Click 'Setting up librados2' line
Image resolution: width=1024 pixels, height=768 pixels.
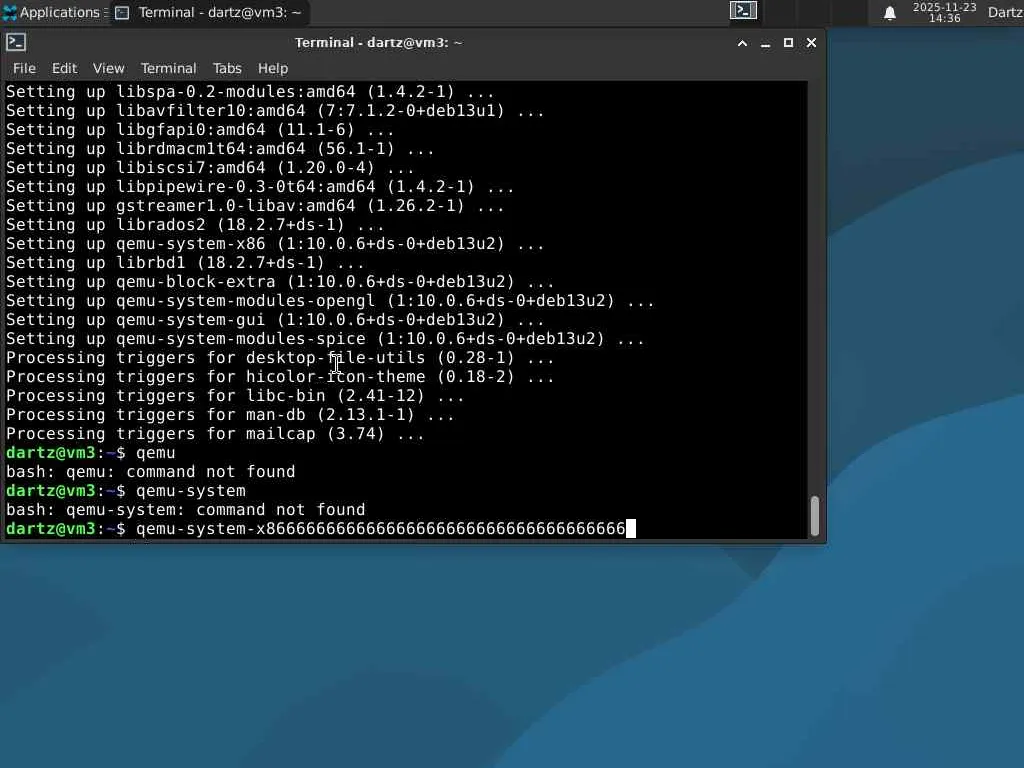tap(195, 225)
